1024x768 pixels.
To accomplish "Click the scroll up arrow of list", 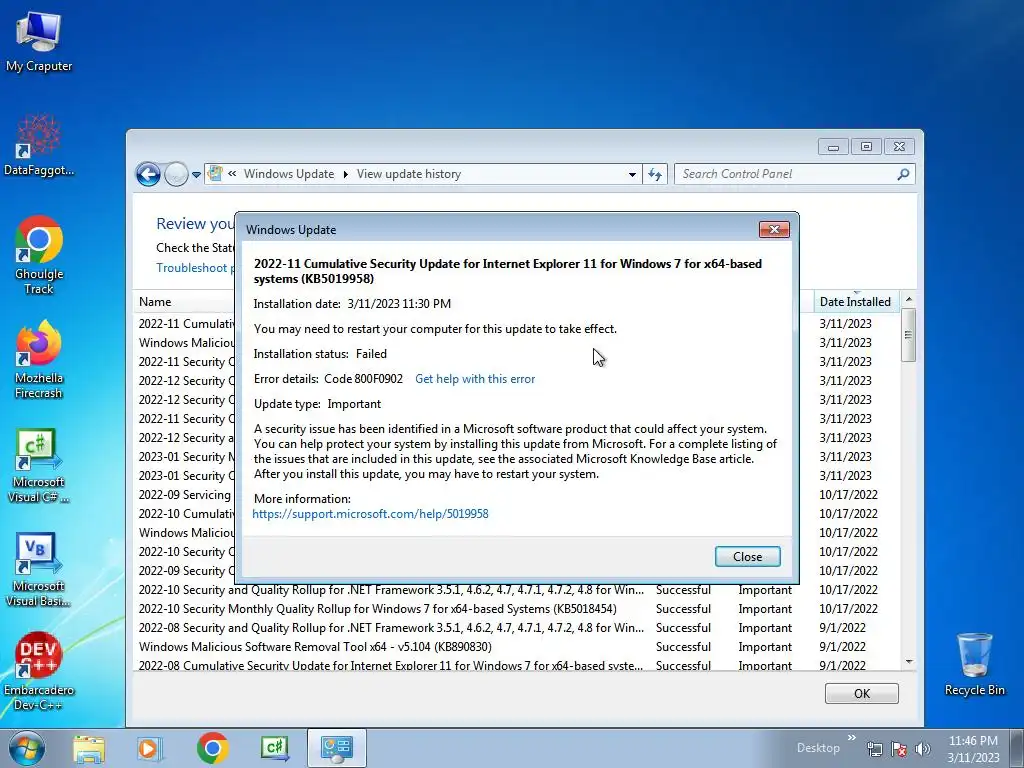I will [908, 299].
